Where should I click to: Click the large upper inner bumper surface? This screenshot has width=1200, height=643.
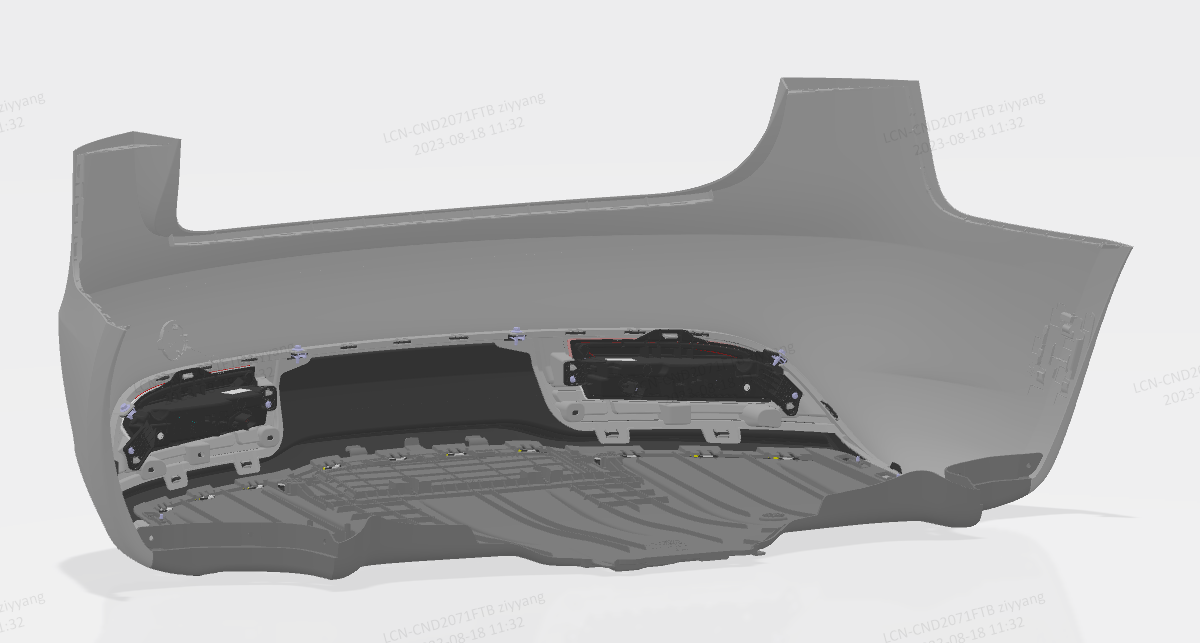[600, 270]
